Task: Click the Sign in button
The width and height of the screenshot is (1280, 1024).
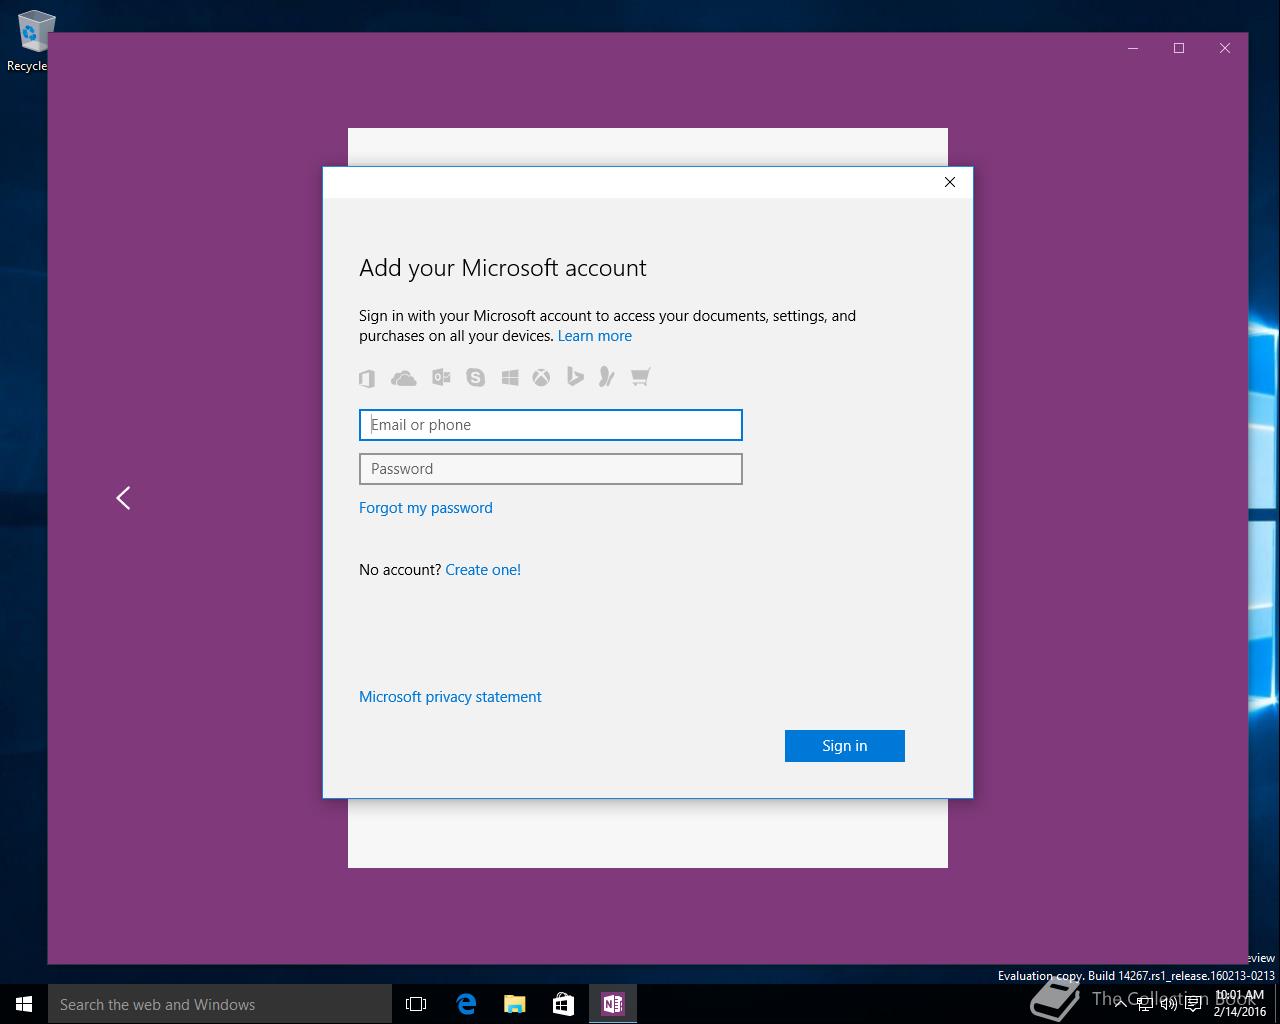Action: click(845, 746)
